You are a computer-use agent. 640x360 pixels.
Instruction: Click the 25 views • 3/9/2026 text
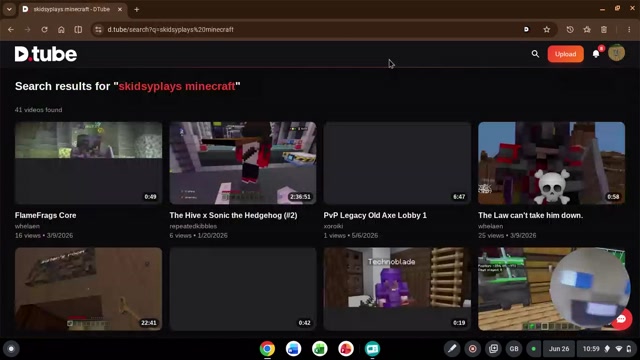(x=507, y=236)
